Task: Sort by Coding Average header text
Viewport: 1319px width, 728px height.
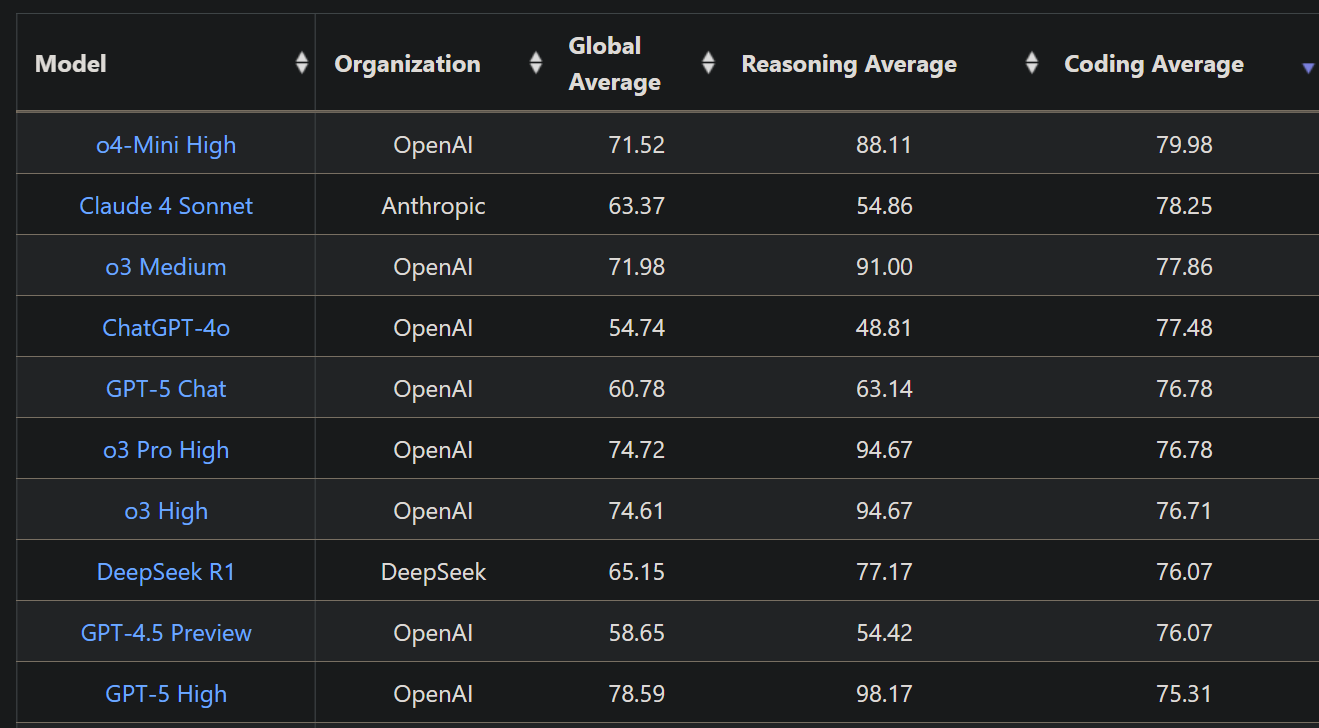Action: (1154, 64)
